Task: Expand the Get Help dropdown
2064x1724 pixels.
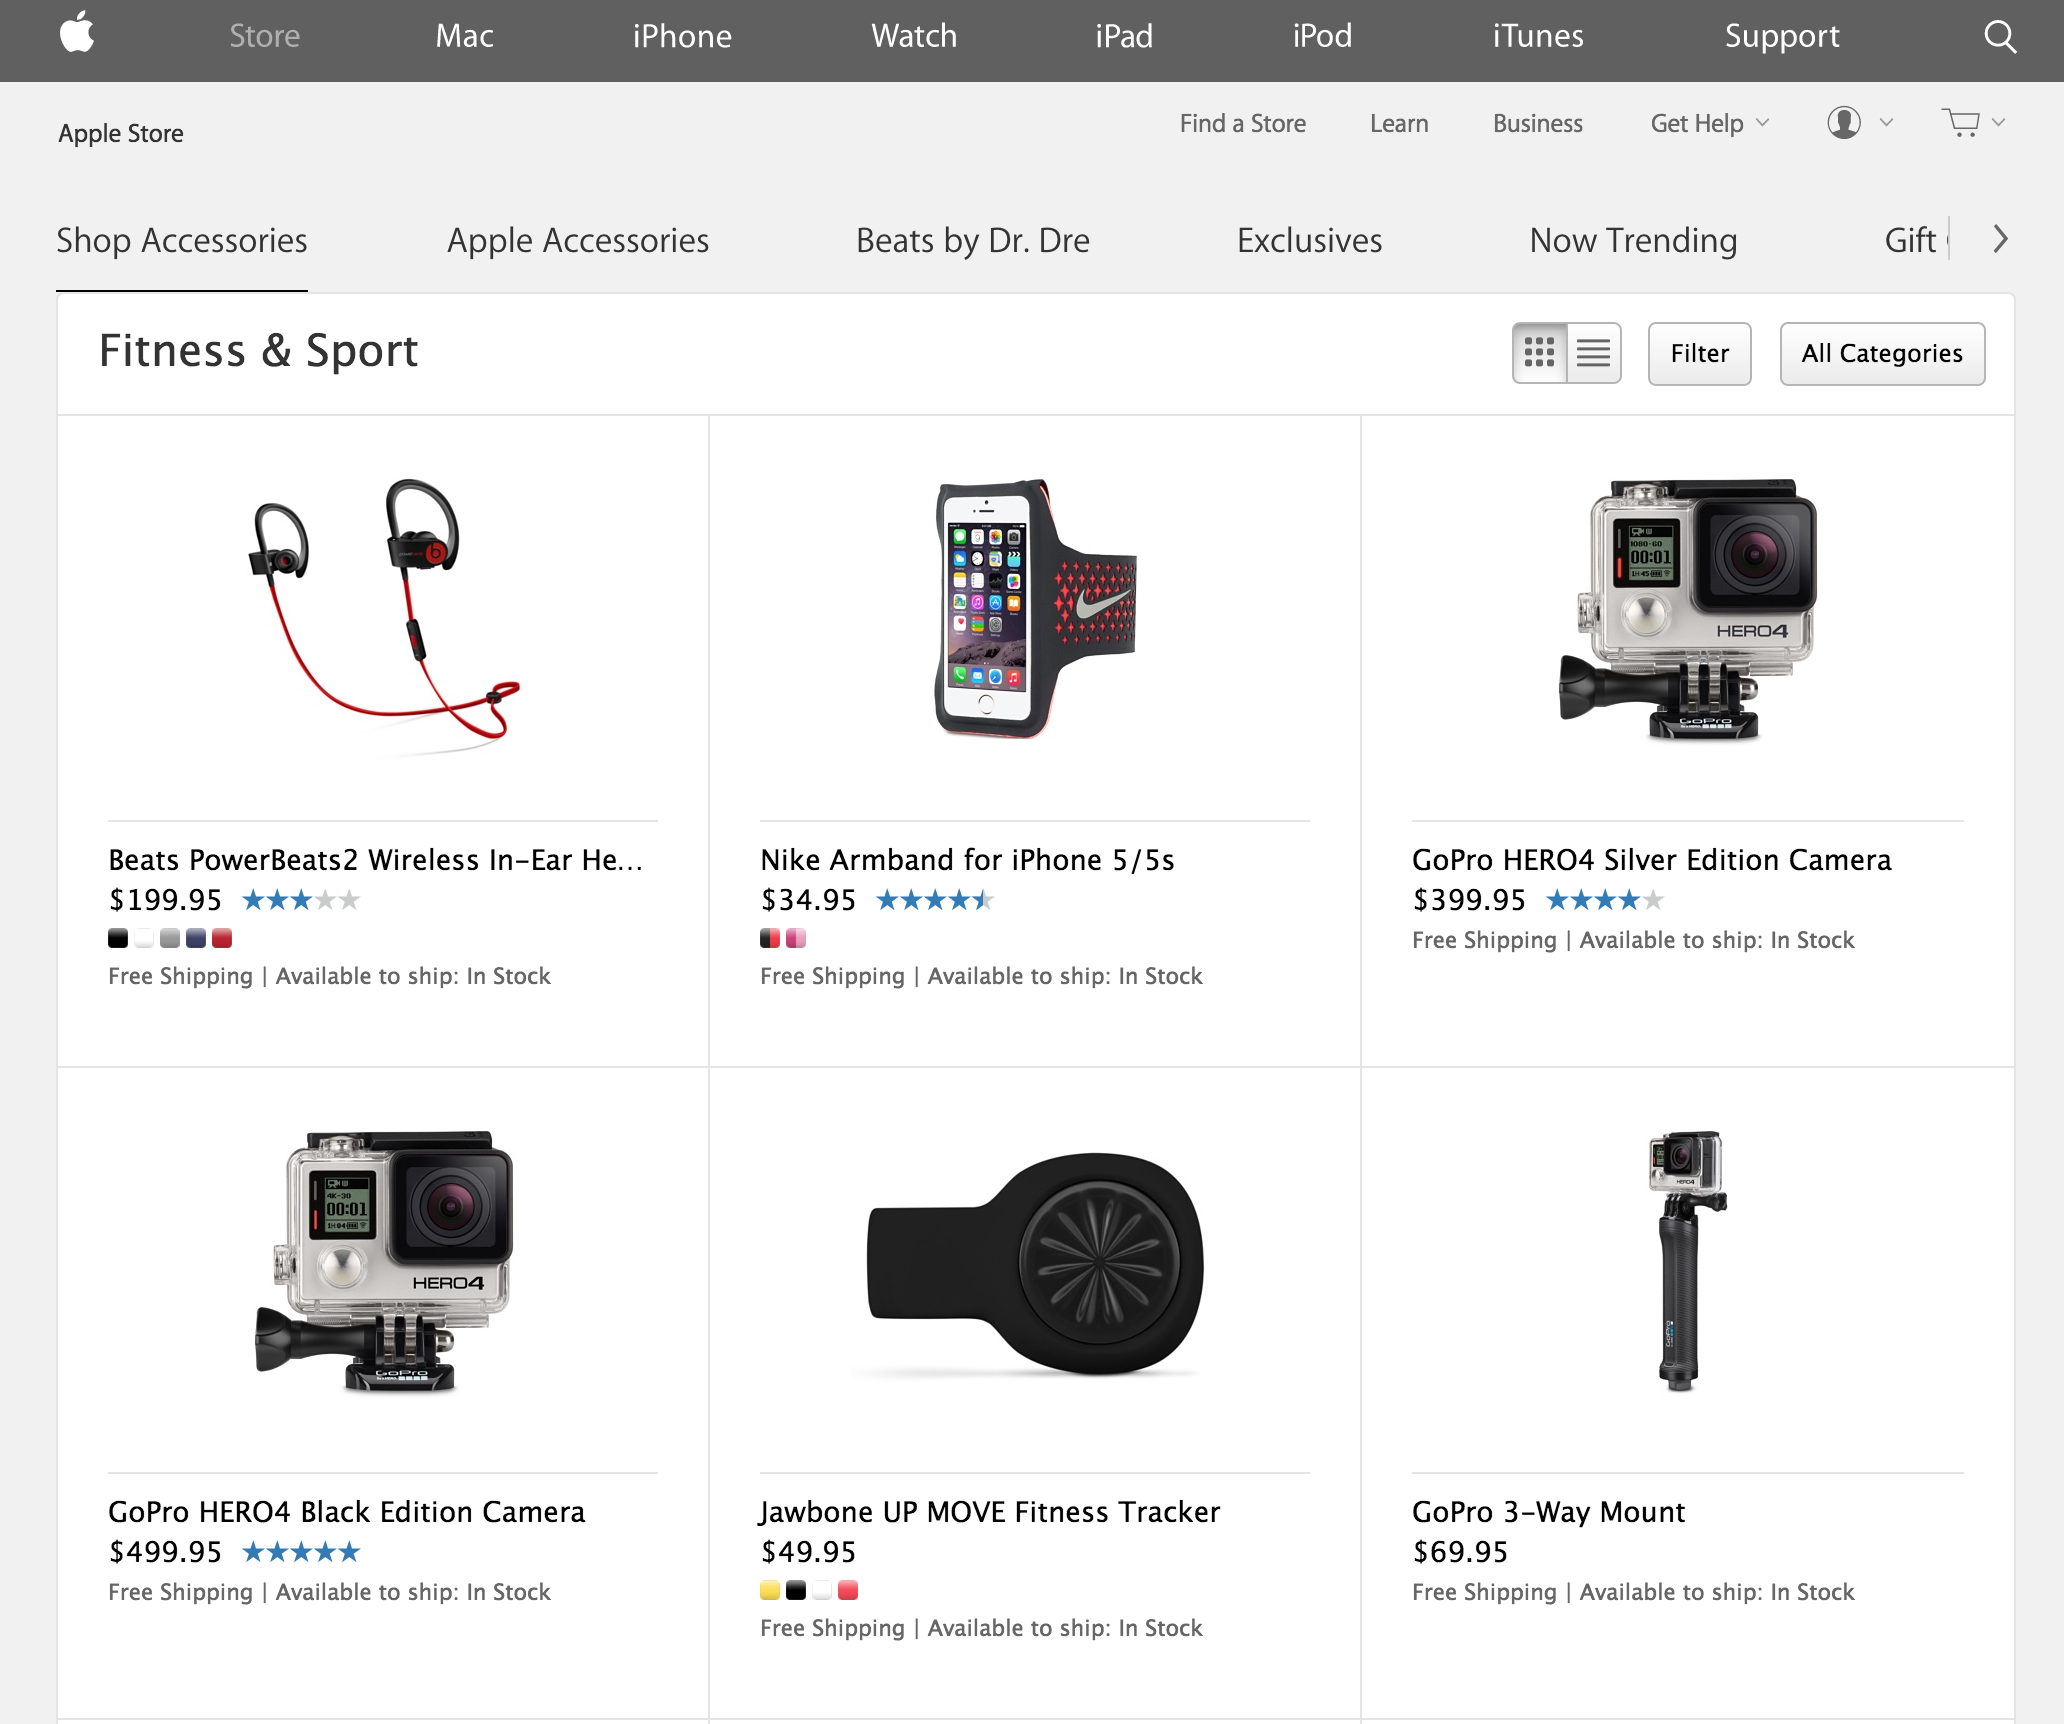Action: pyautogui.click(x=1709, y=123)
